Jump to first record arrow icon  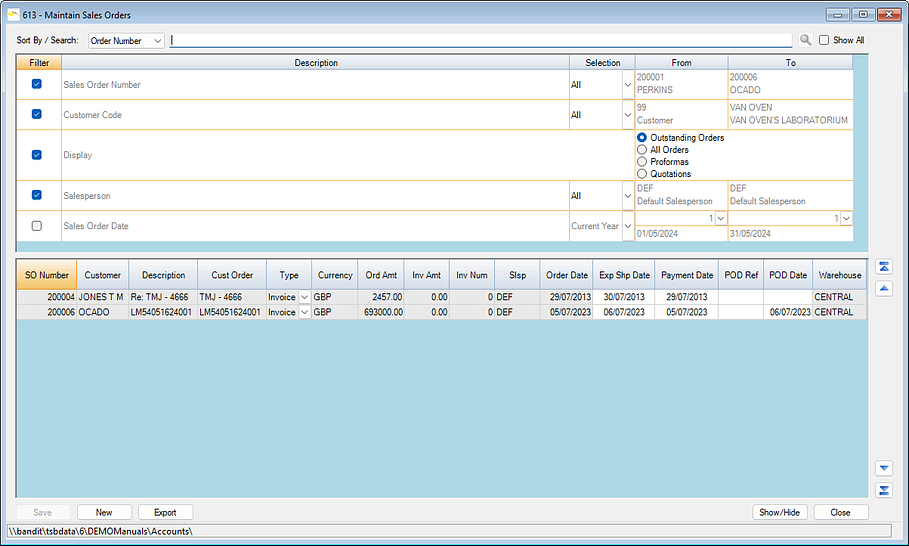coord(883,267)
